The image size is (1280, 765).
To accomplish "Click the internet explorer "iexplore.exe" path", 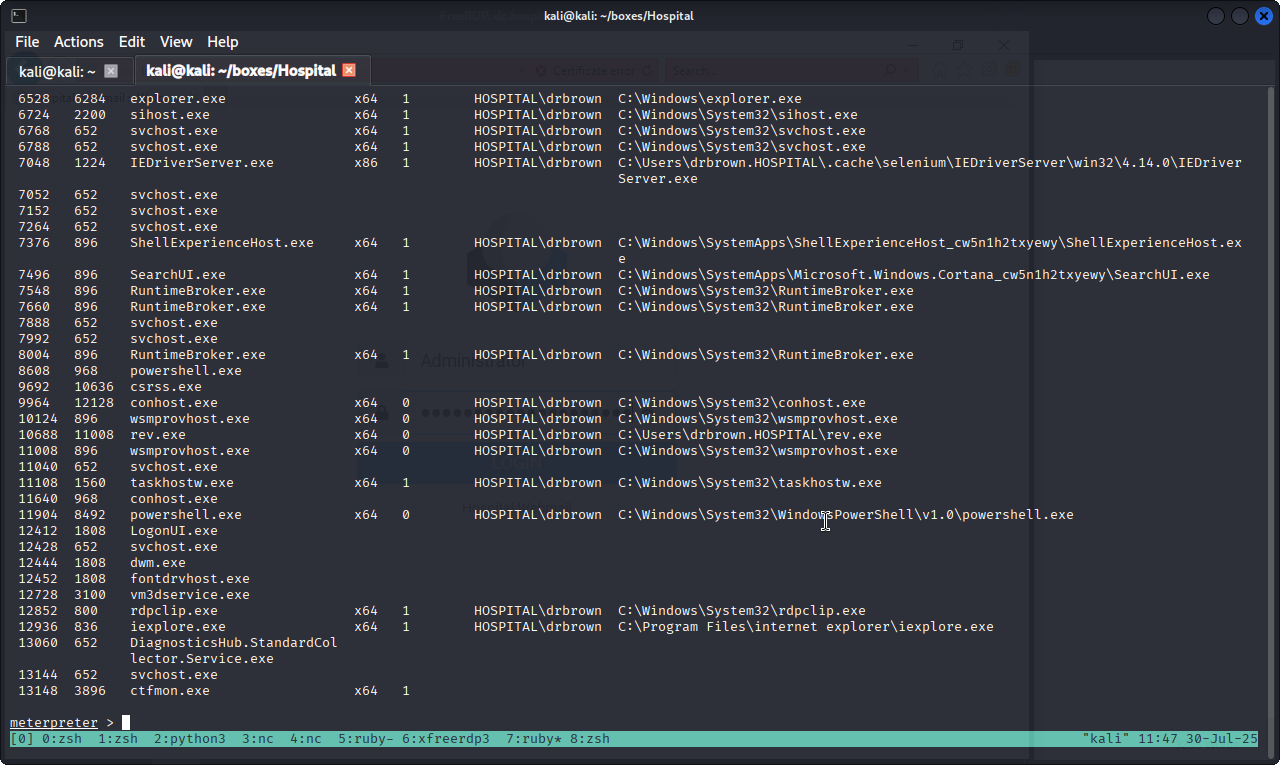I will (806, 627).
